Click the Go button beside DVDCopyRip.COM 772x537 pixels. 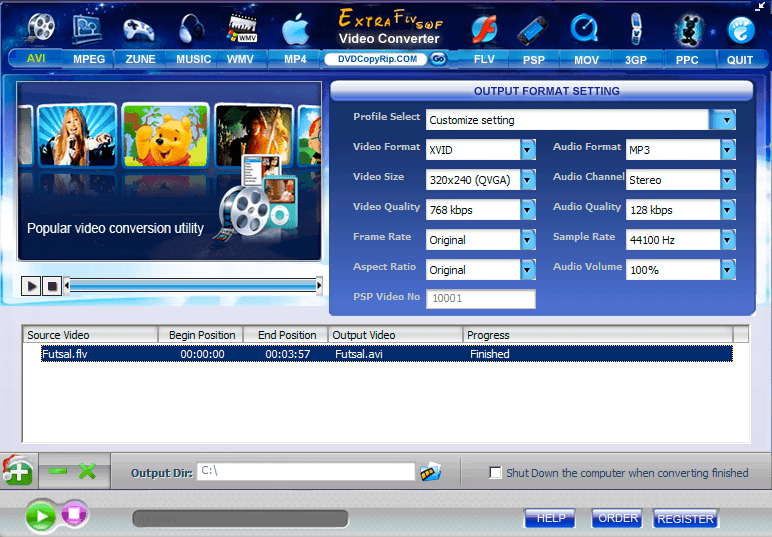click(438, 59)
